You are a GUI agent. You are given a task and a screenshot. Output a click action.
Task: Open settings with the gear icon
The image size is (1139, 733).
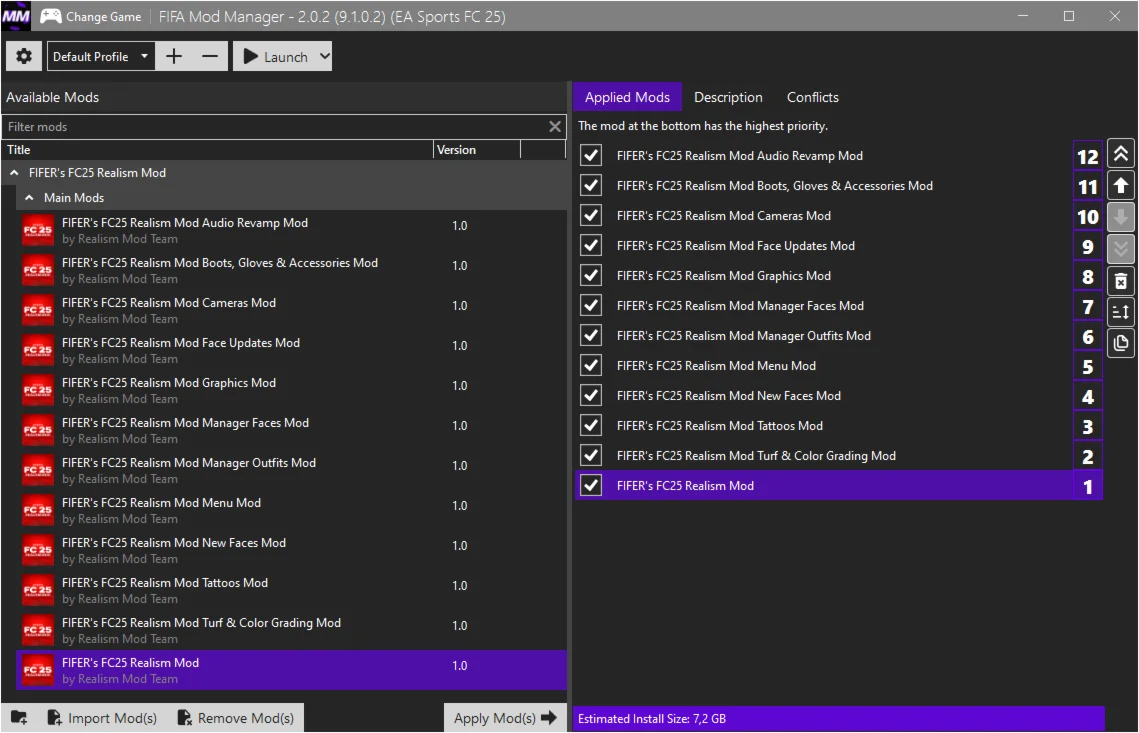[24, 57]
